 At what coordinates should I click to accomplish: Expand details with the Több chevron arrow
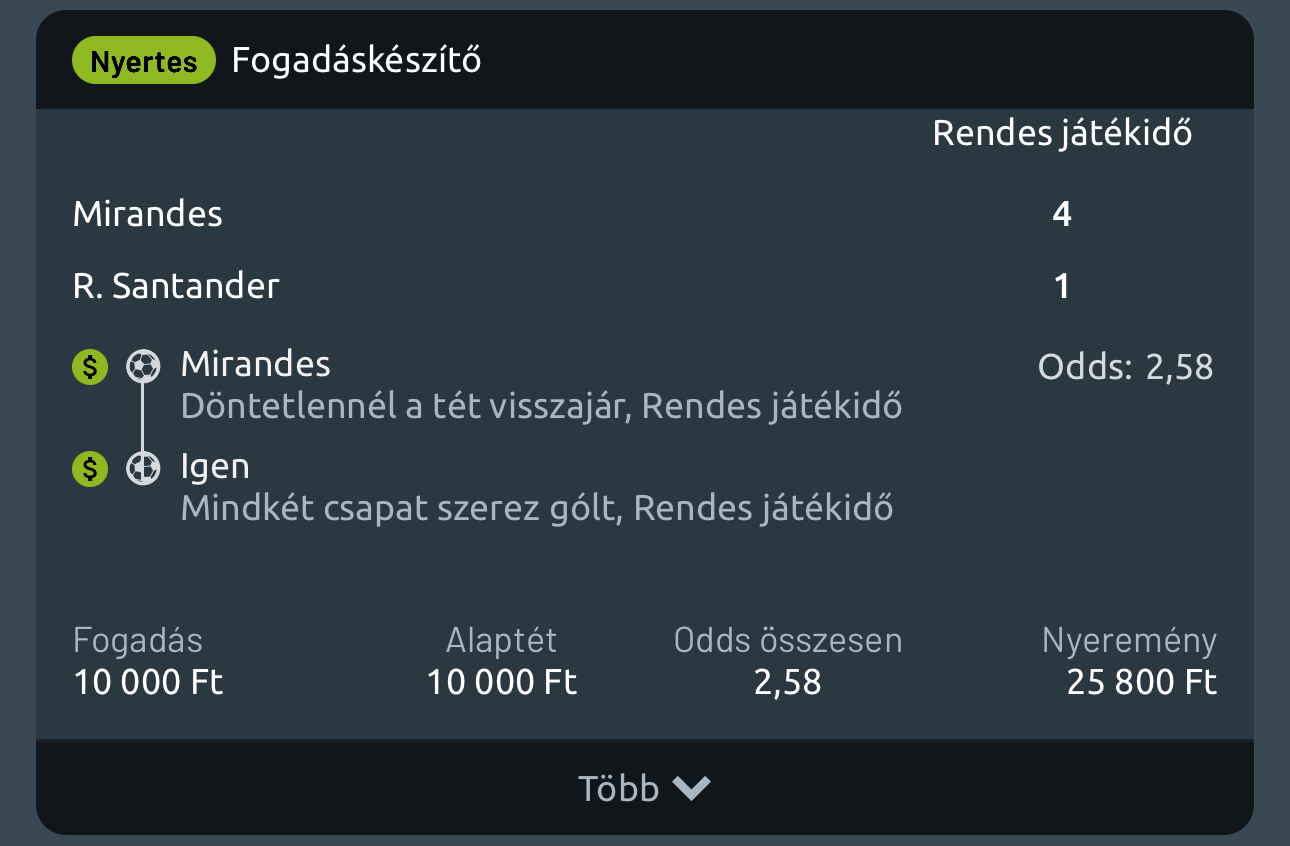(x=691, y=789)
